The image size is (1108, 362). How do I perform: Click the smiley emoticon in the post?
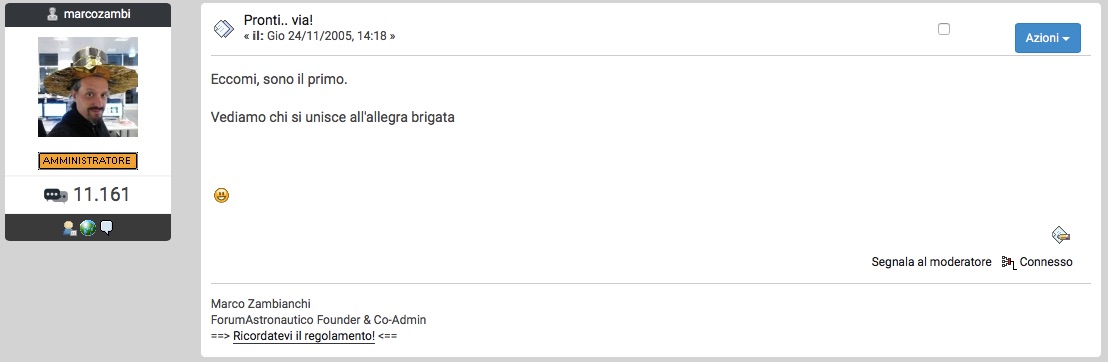coord(221,195)
